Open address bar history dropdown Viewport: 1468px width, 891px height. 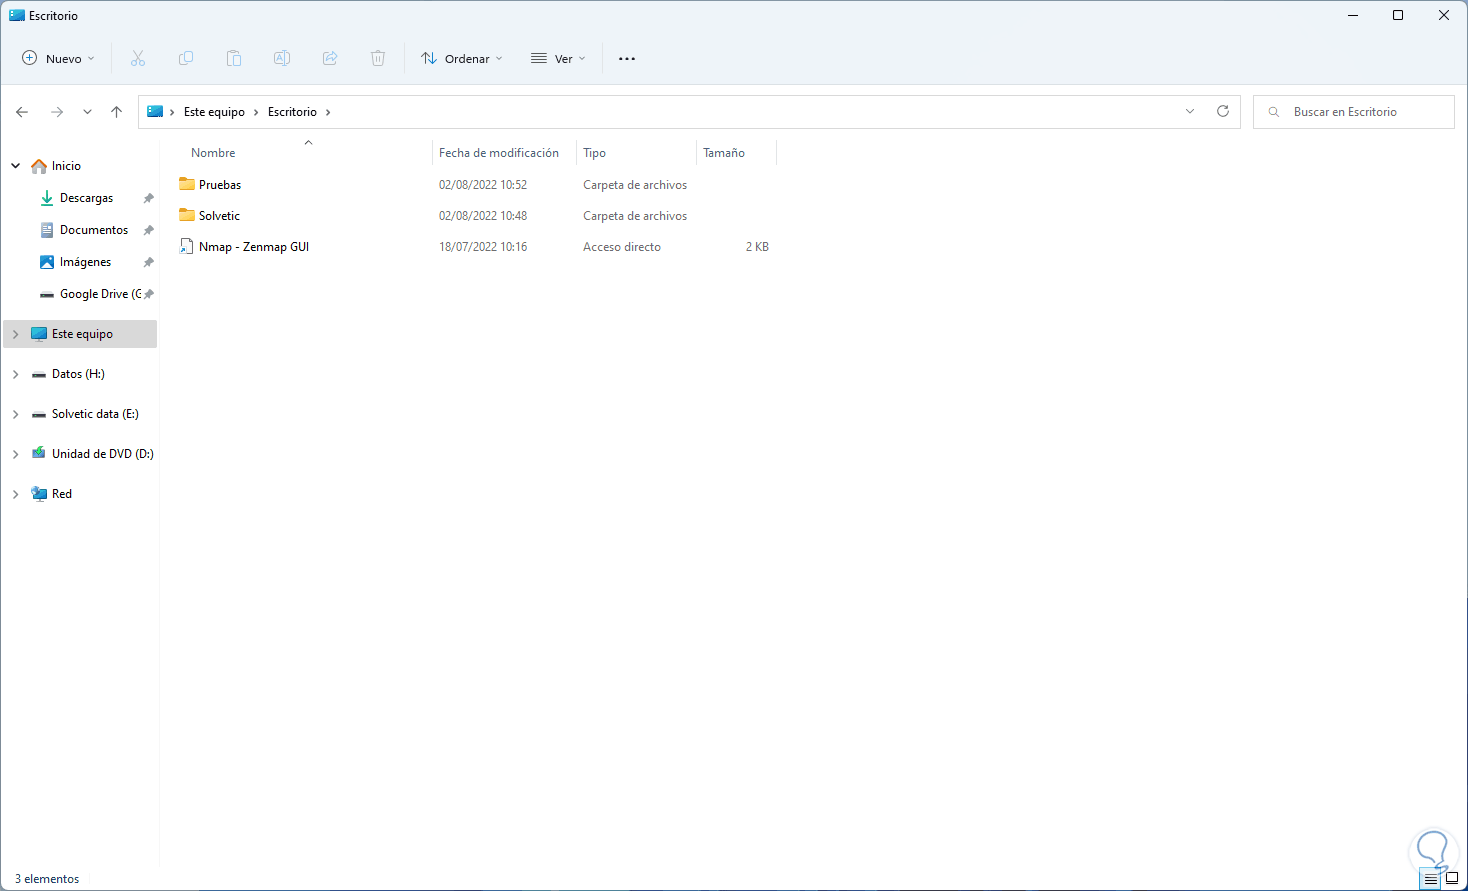pos(1190,111)
